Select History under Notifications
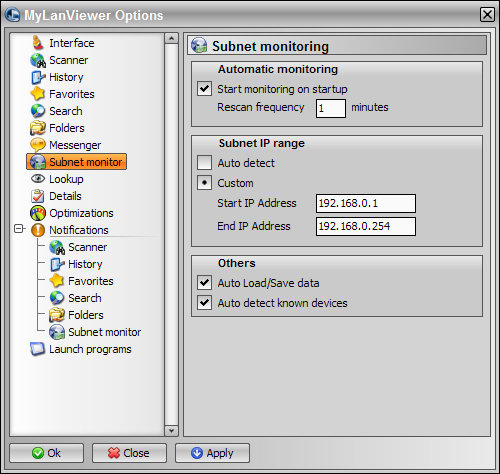This screenshot has width=500, height=474. 76,264
